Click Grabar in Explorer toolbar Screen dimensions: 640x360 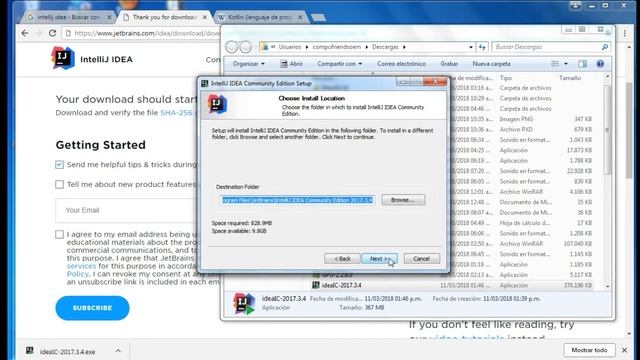click(449, 64)
